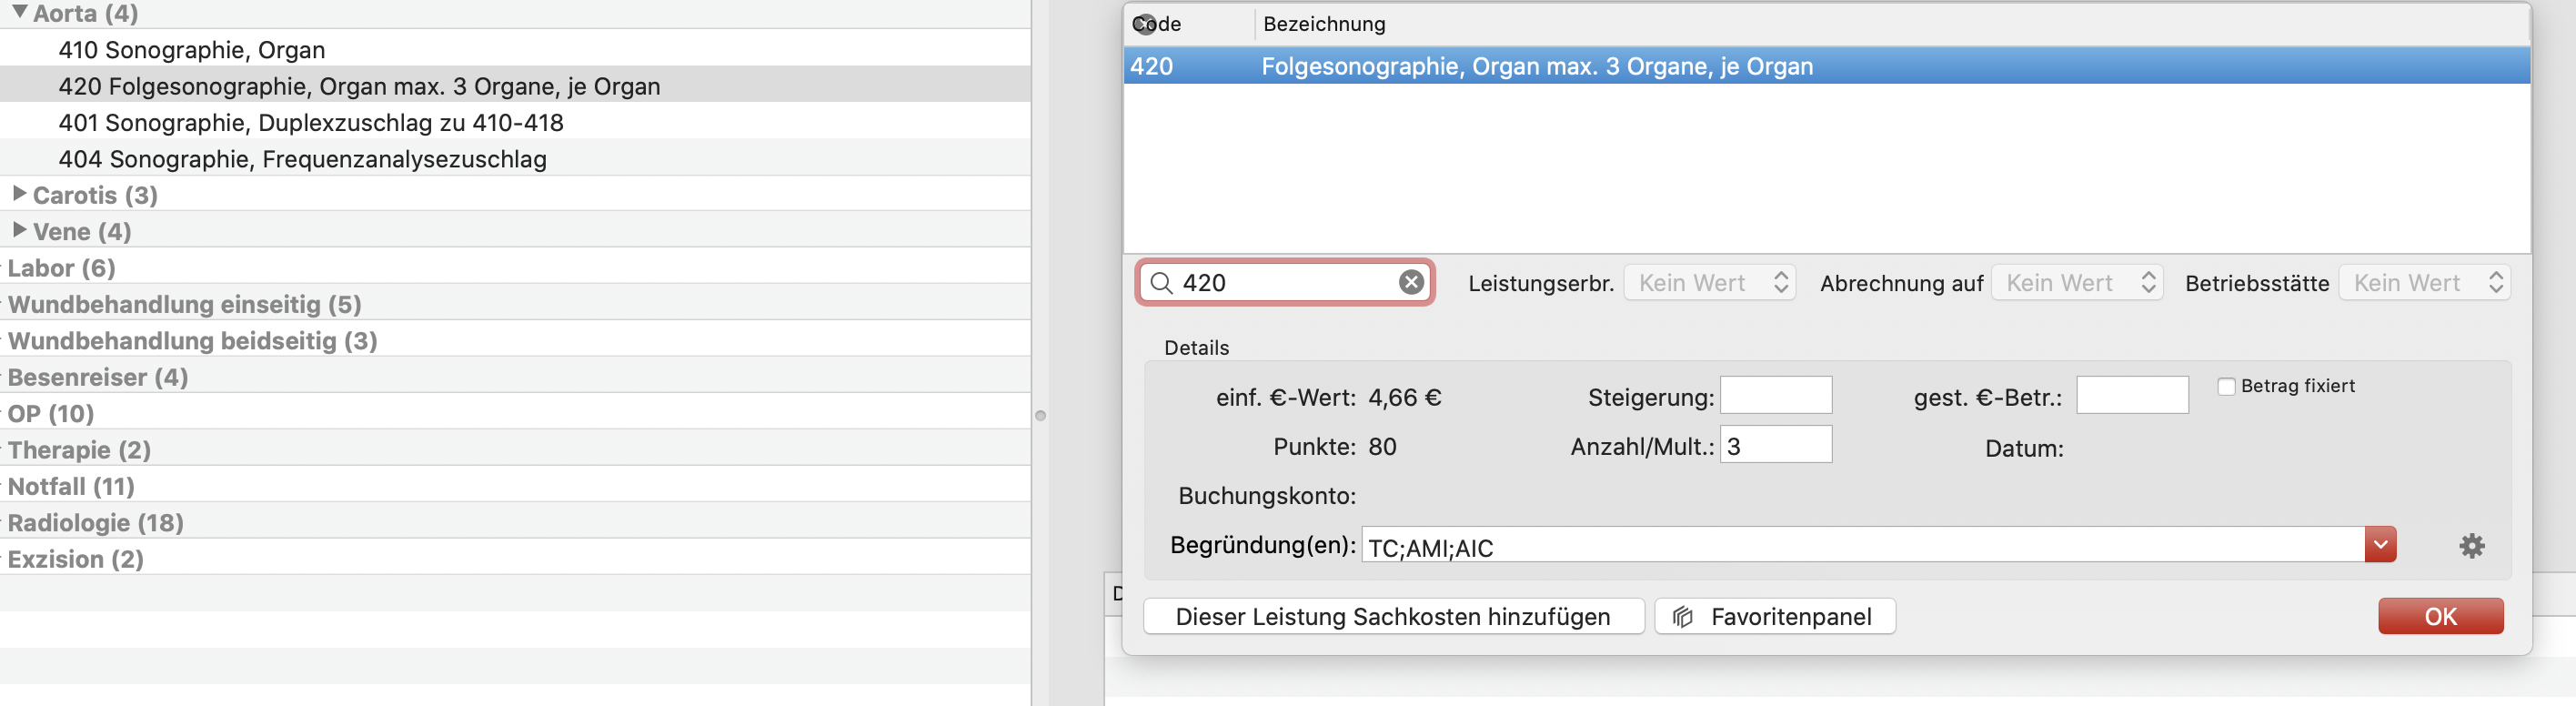Select the Labor (6) category
2576x706 pixels.
pos(62,268)
